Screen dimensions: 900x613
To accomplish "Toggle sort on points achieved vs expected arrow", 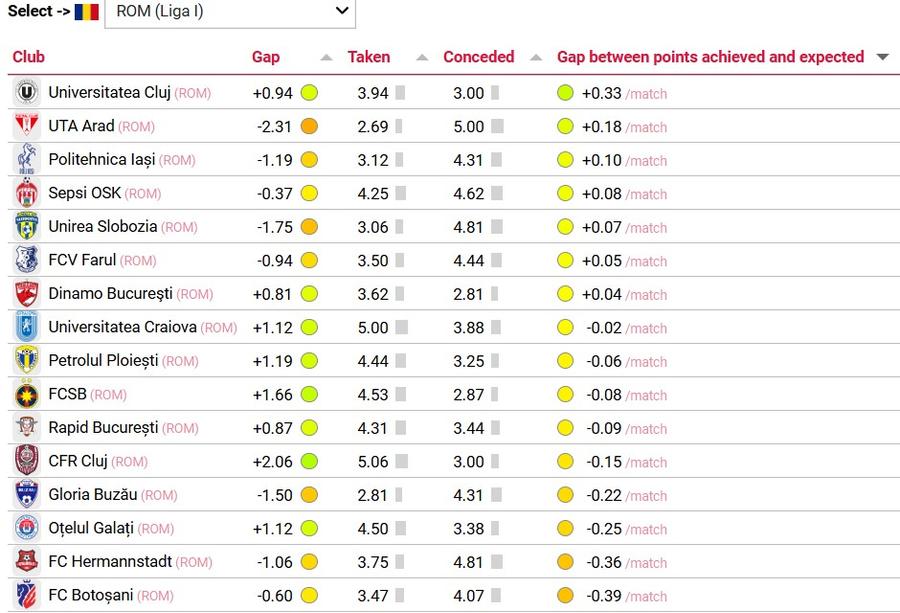I will [883, 57].
